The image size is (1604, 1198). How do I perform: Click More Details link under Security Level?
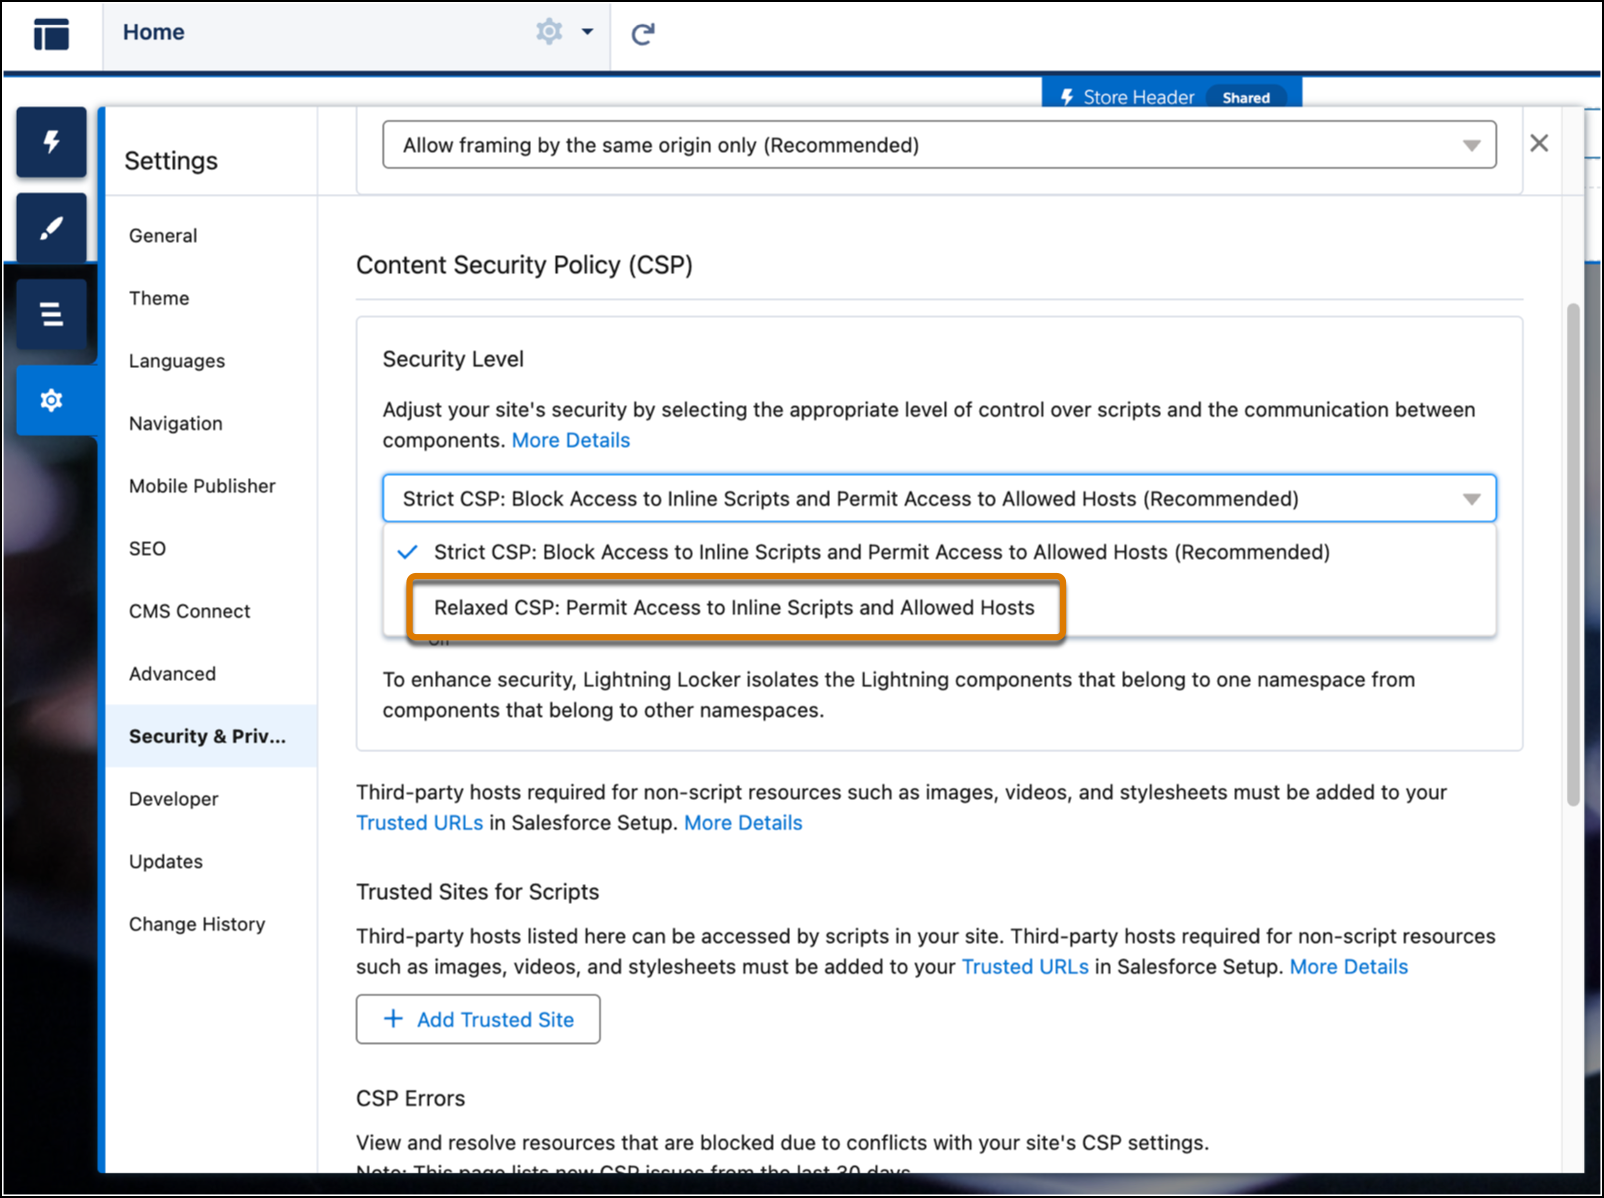pos(571,440)
